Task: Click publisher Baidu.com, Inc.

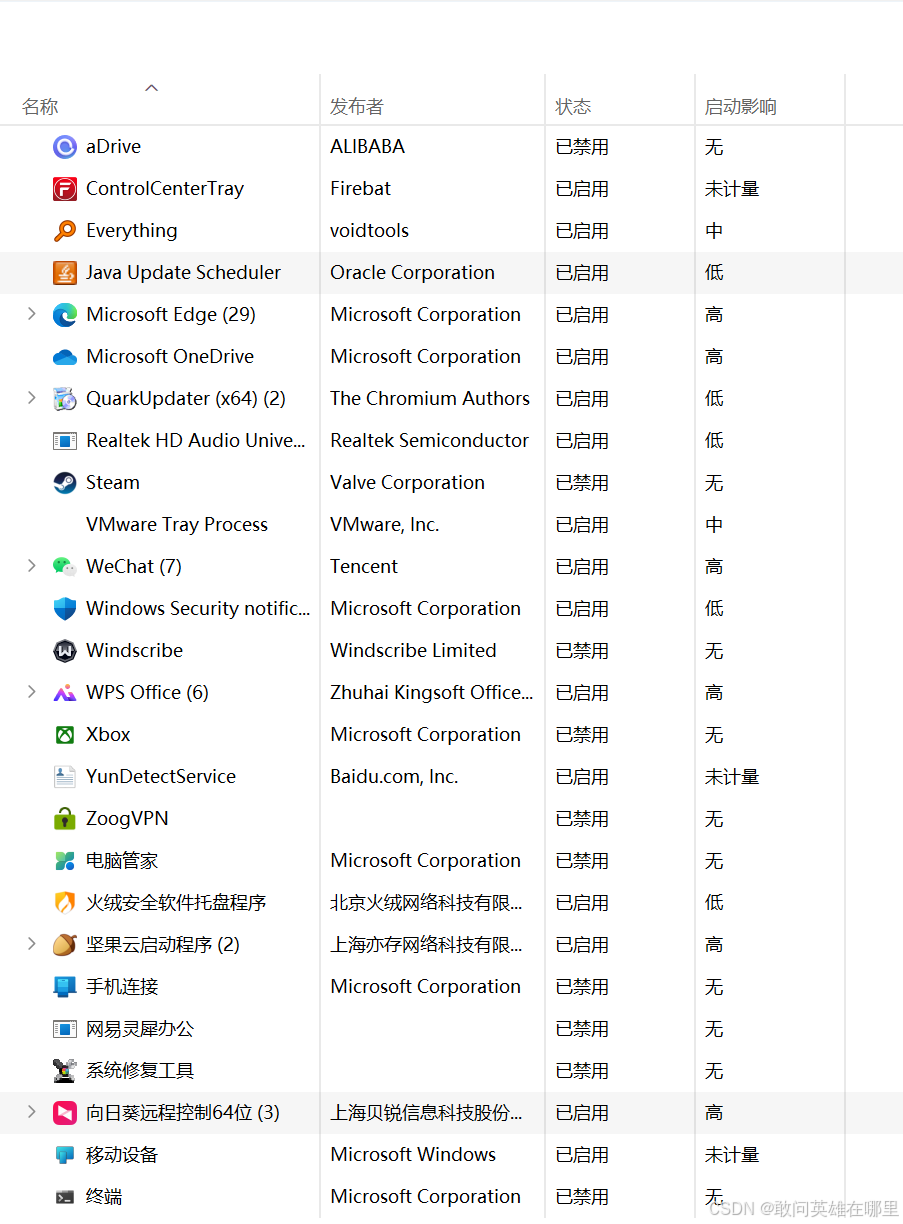Action: coord(394,777)
